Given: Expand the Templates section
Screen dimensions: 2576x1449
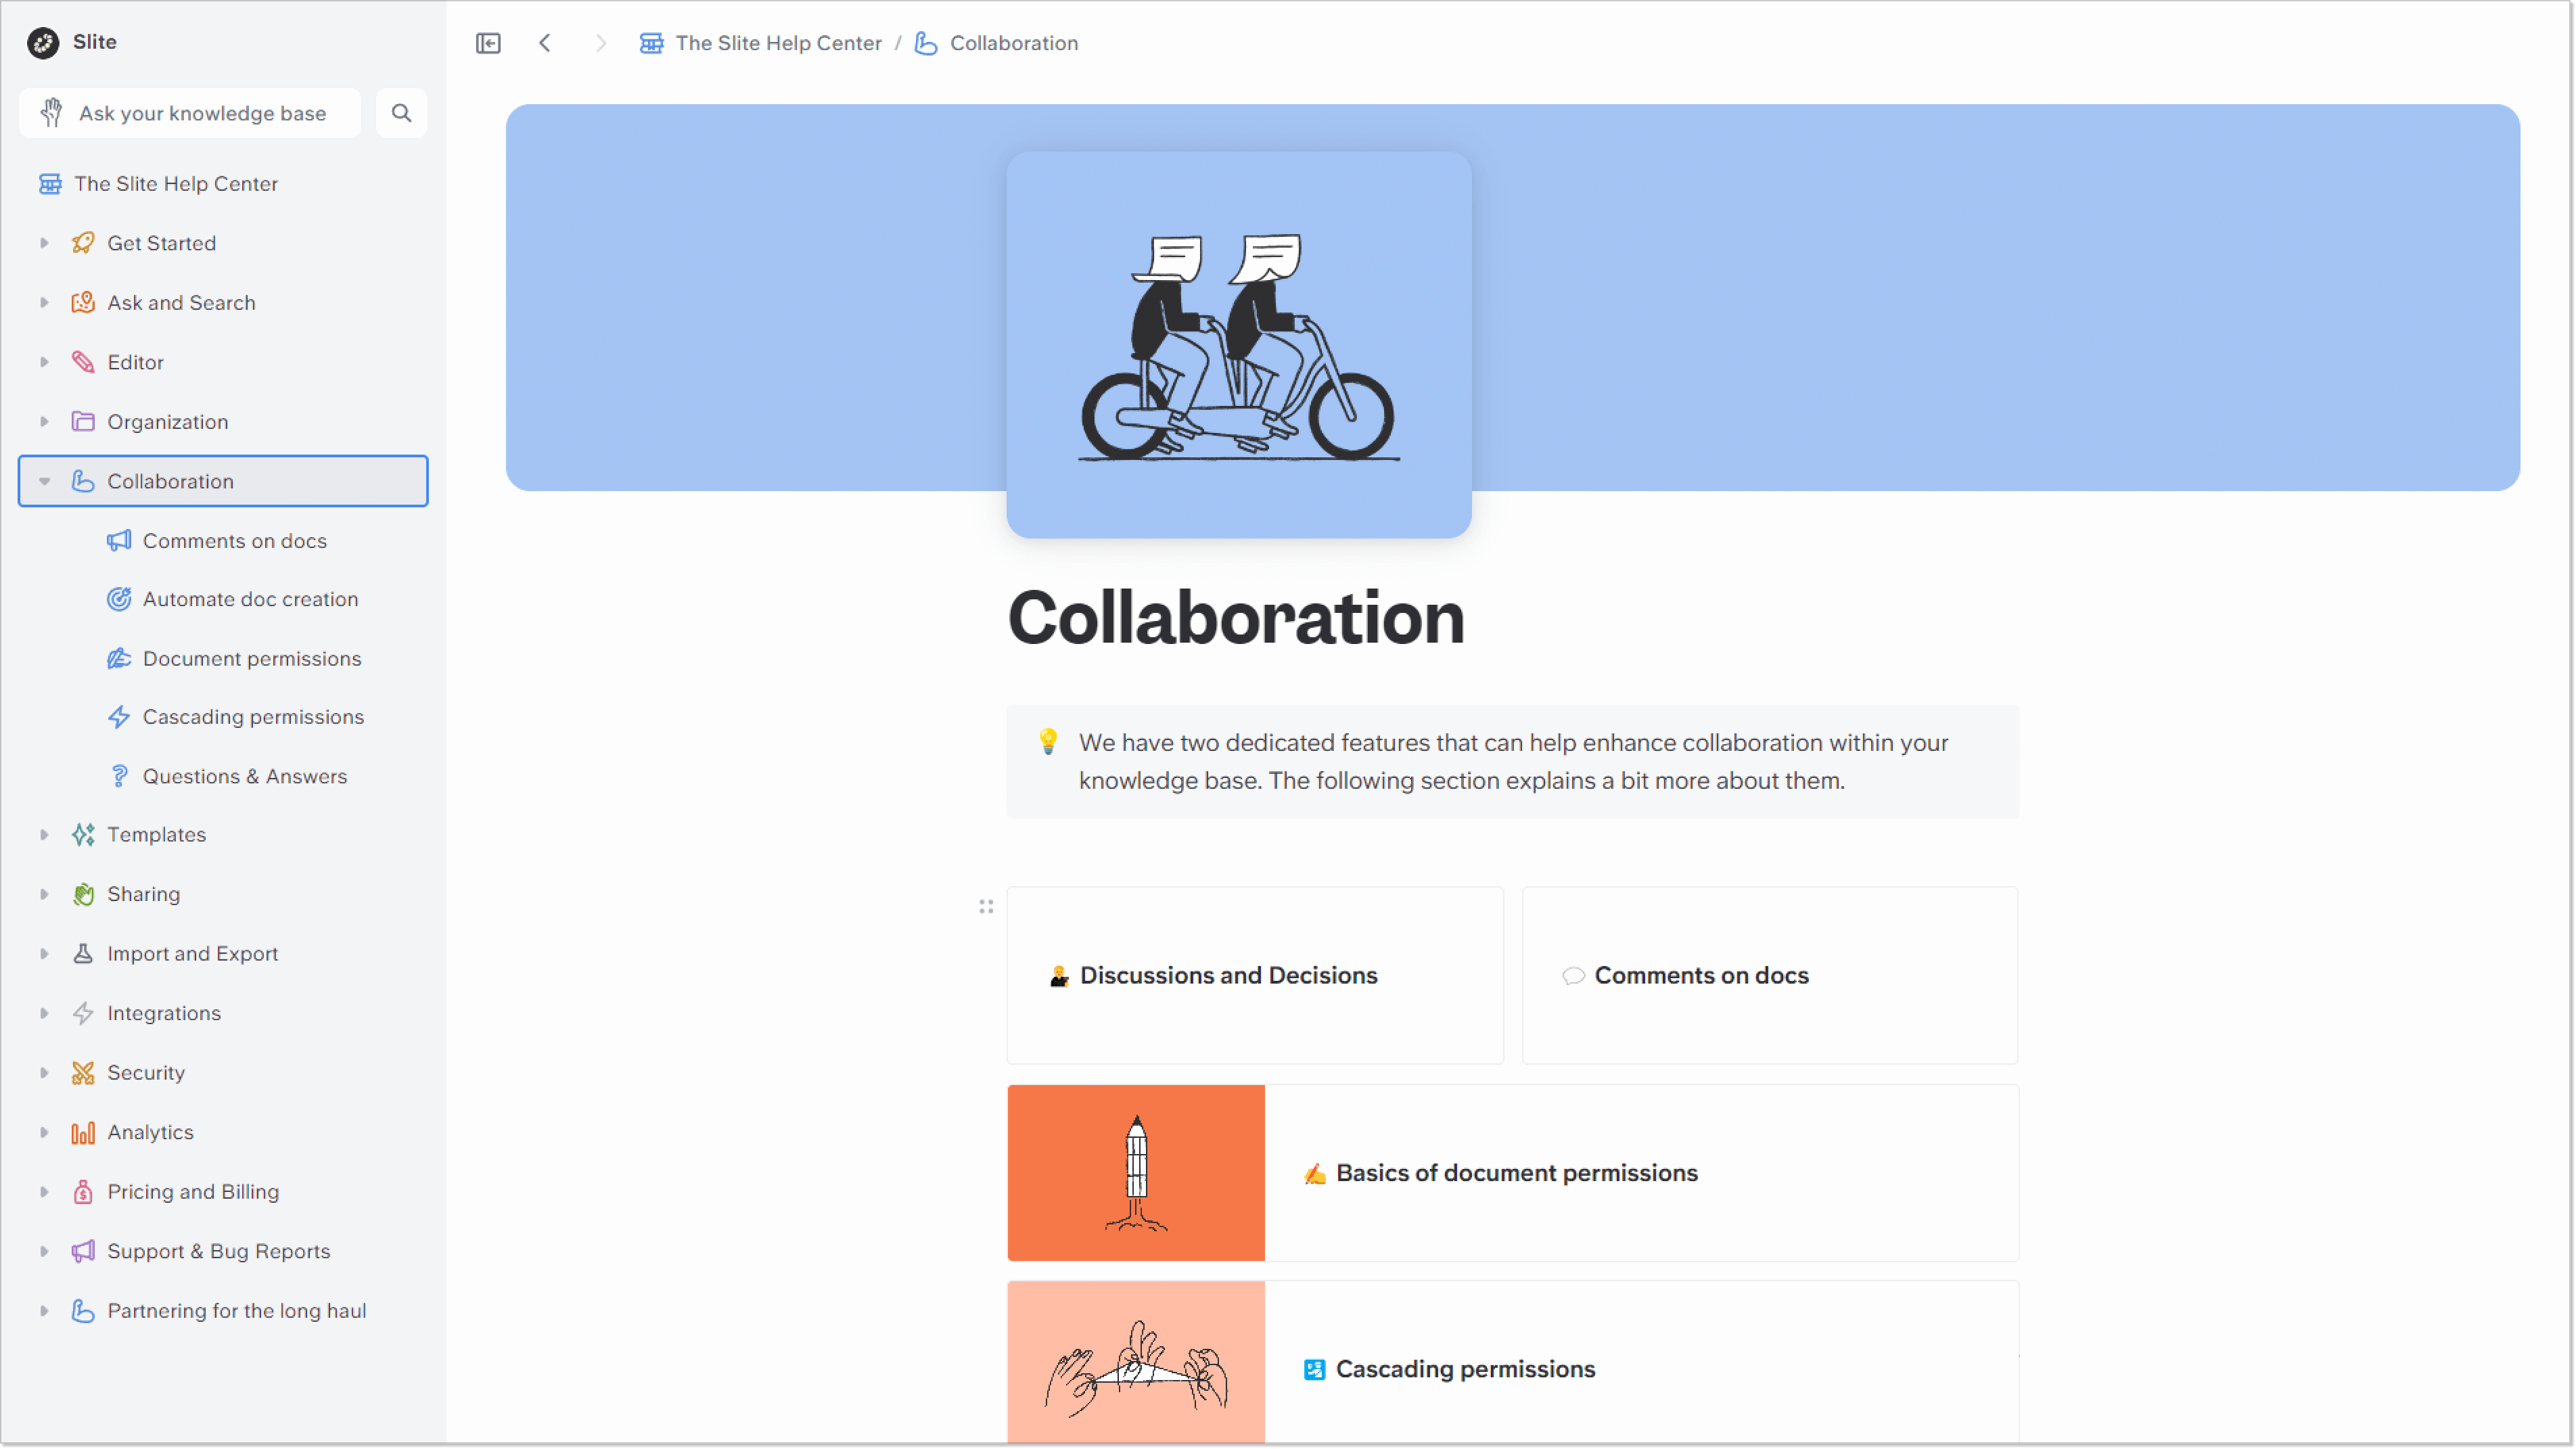Looking at the screenshot, I should click(x=43, y=833).
